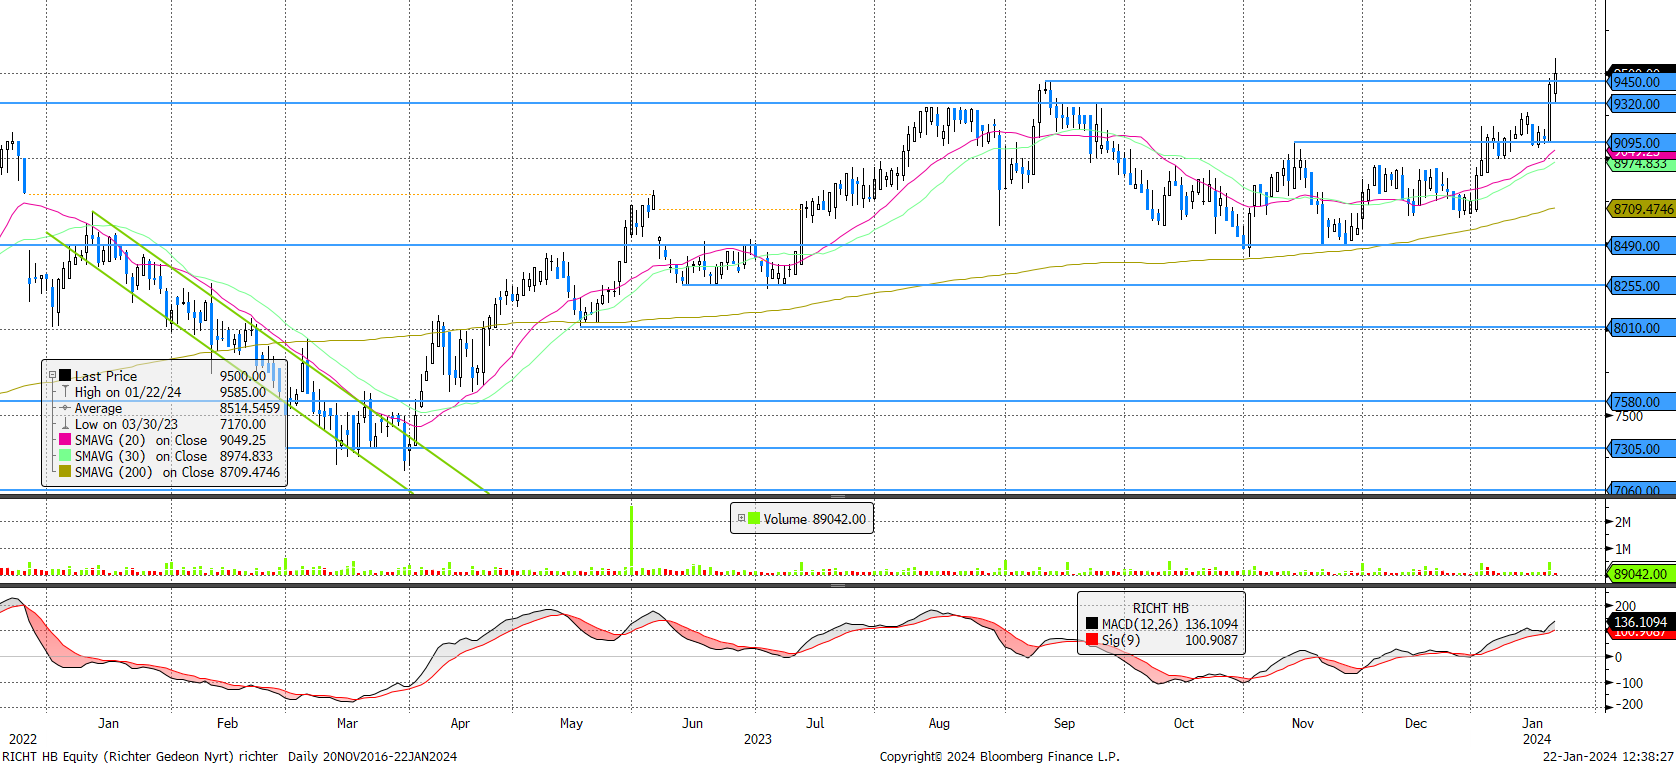Select the 'Low on 03/30/23' legend row
Screen dimensions: 1676x765
tap(164, 424)
